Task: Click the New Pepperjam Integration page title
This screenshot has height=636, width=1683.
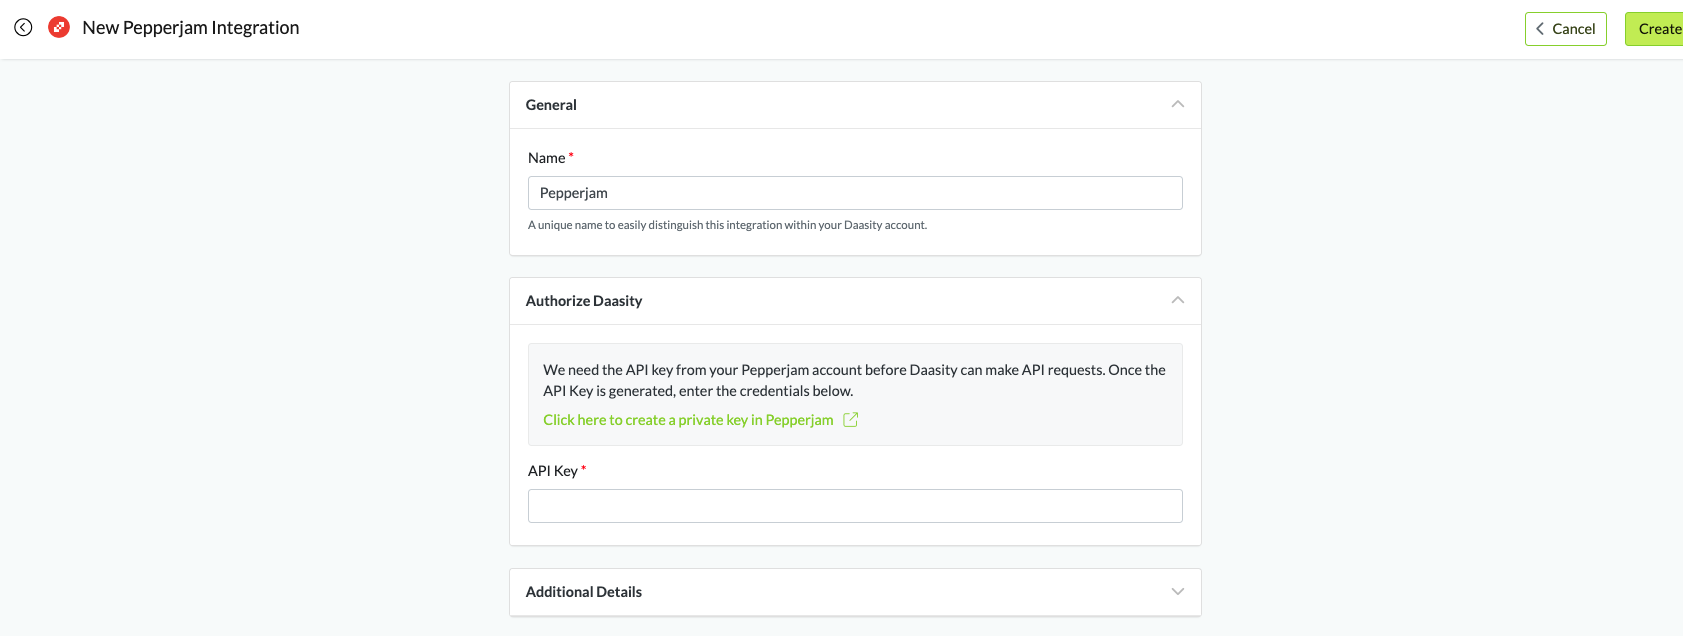Action: [x=191, y=28]
